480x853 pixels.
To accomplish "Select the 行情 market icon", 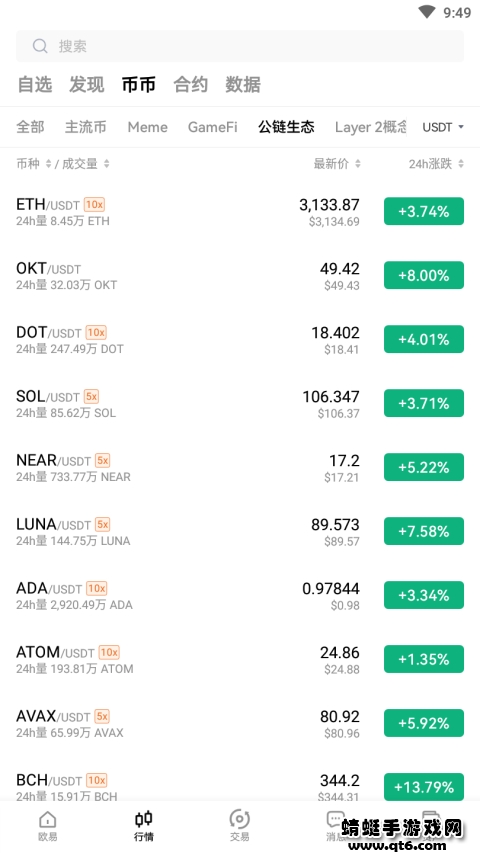I will tap(144, 819).
